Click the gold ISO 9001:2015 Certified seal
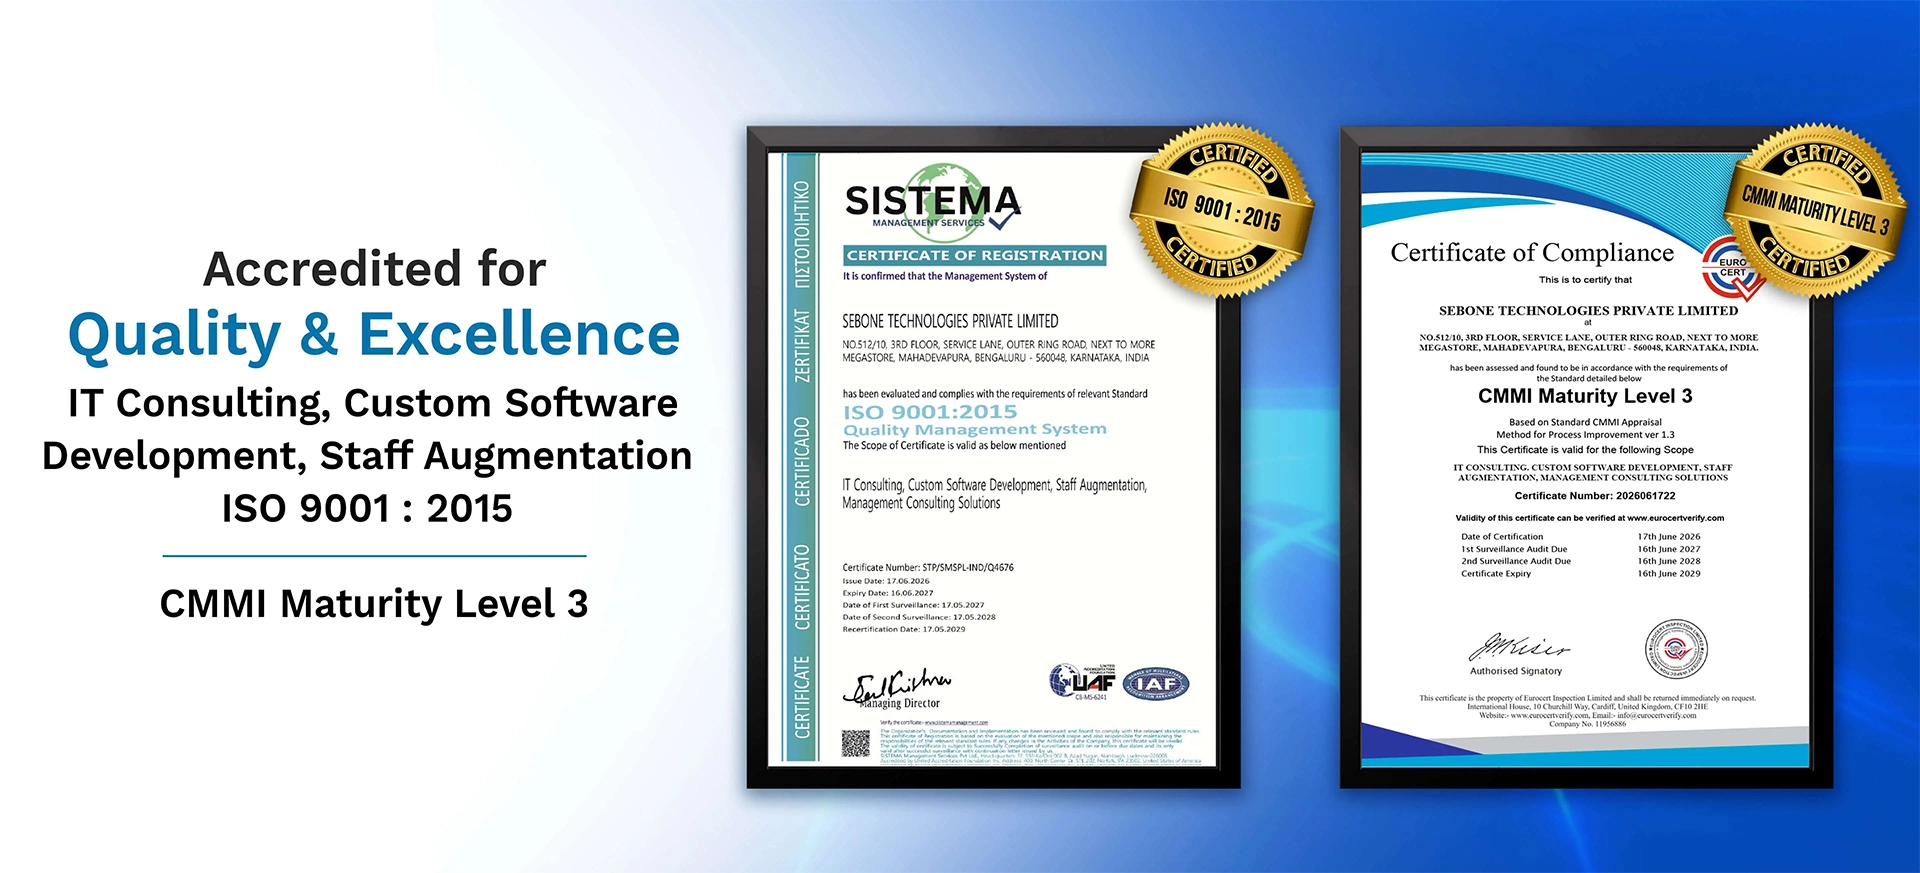The height and width of the screenshot is (873, 1920). [x=1221, y=210]
